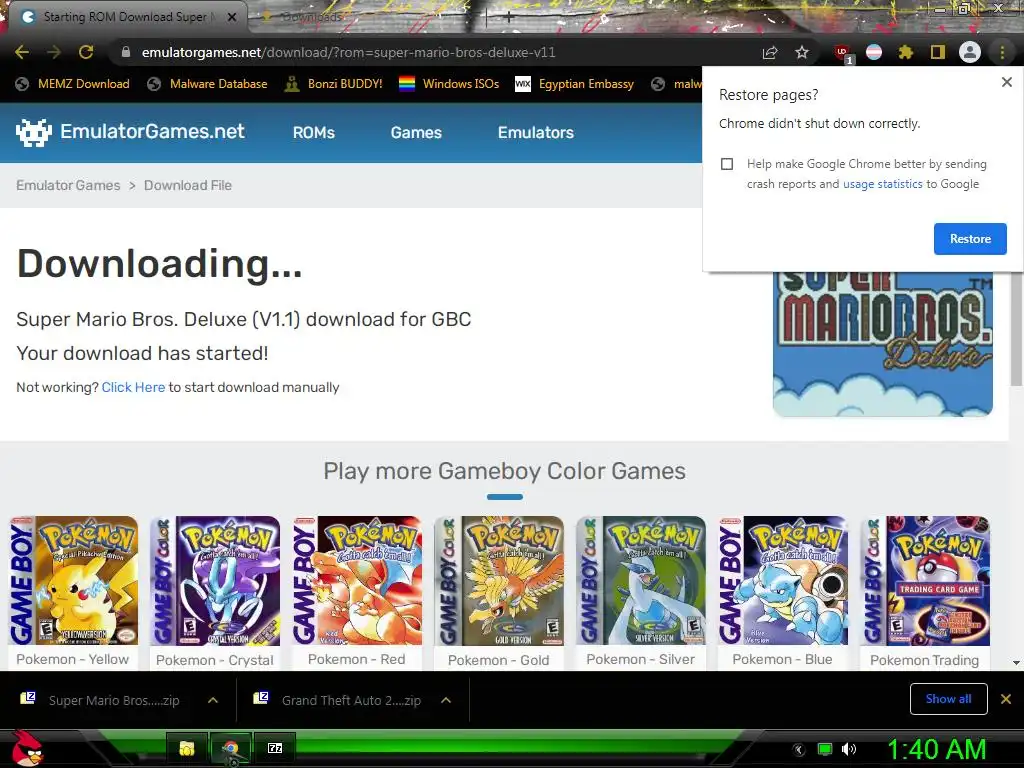Click the scrollbar down arrow

coord(1016,662)
